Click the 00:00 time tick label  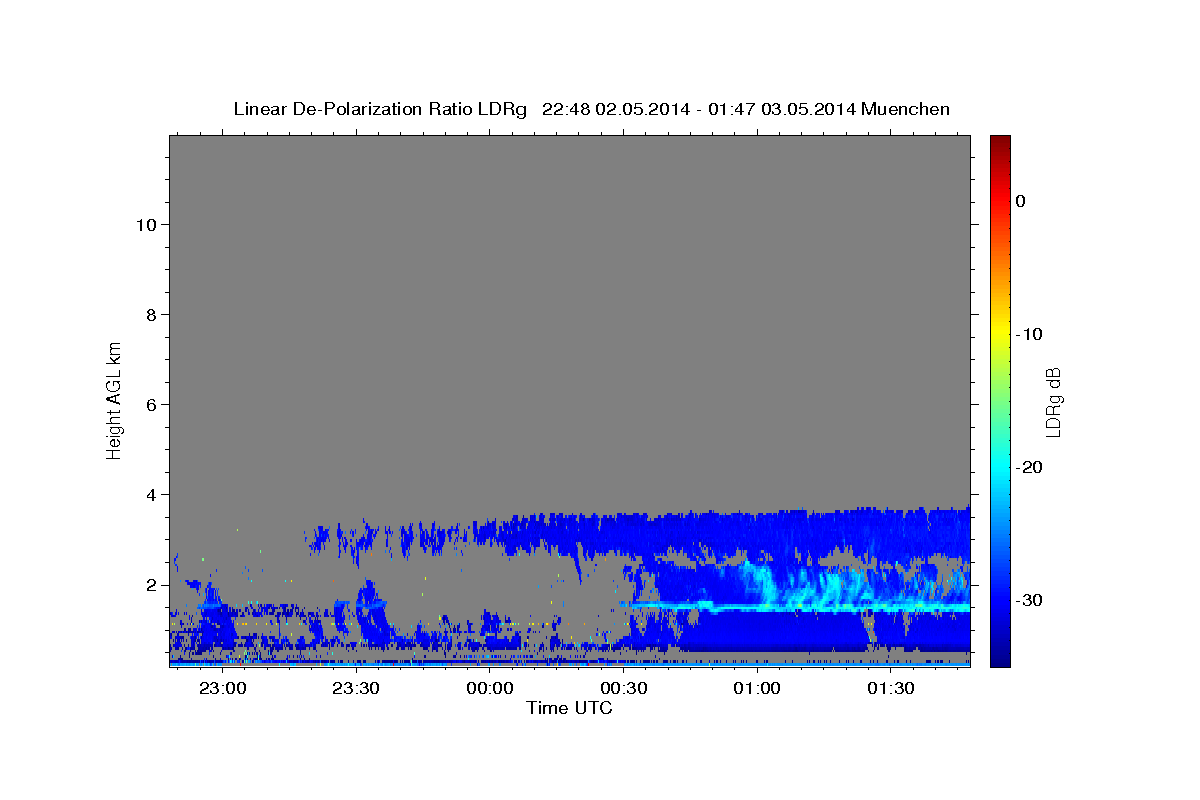tap(490, 688)
